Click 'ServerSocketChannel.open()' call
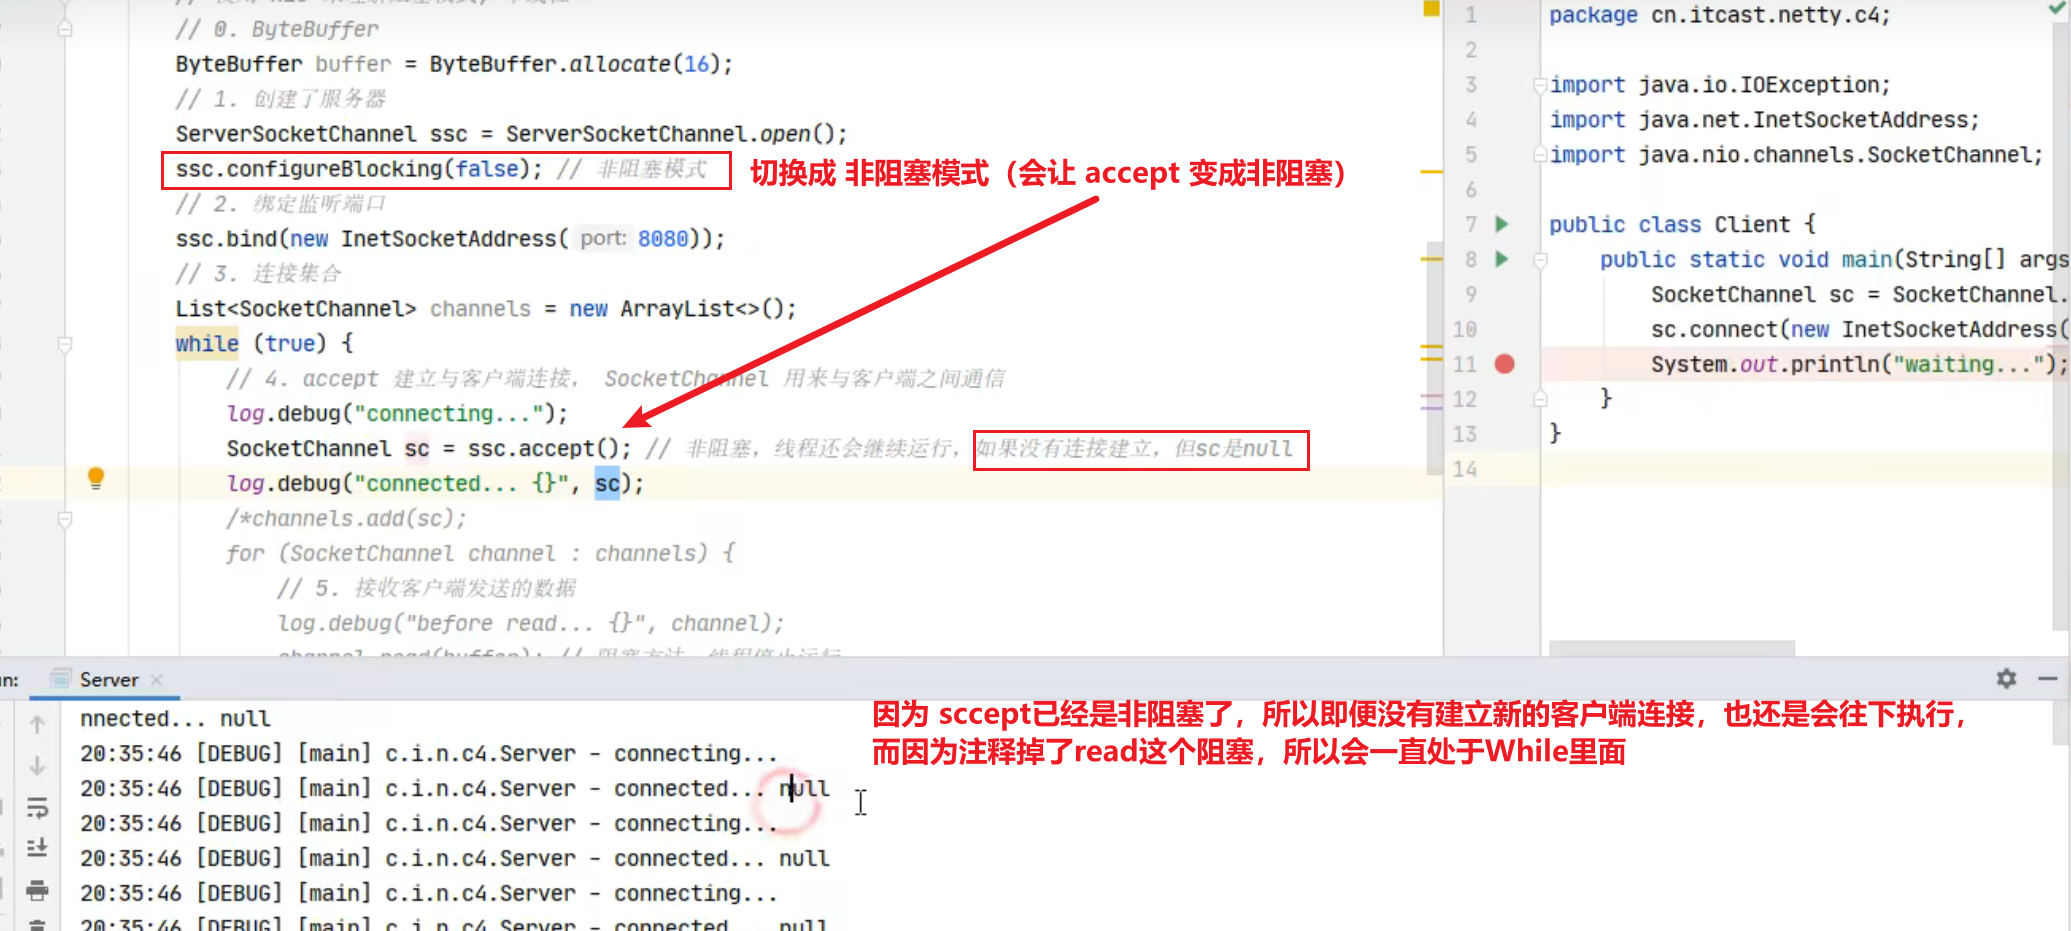Image resolution: width=2071 pixels, height=931 pixels. pyautogui.click(x=669, y=134)
